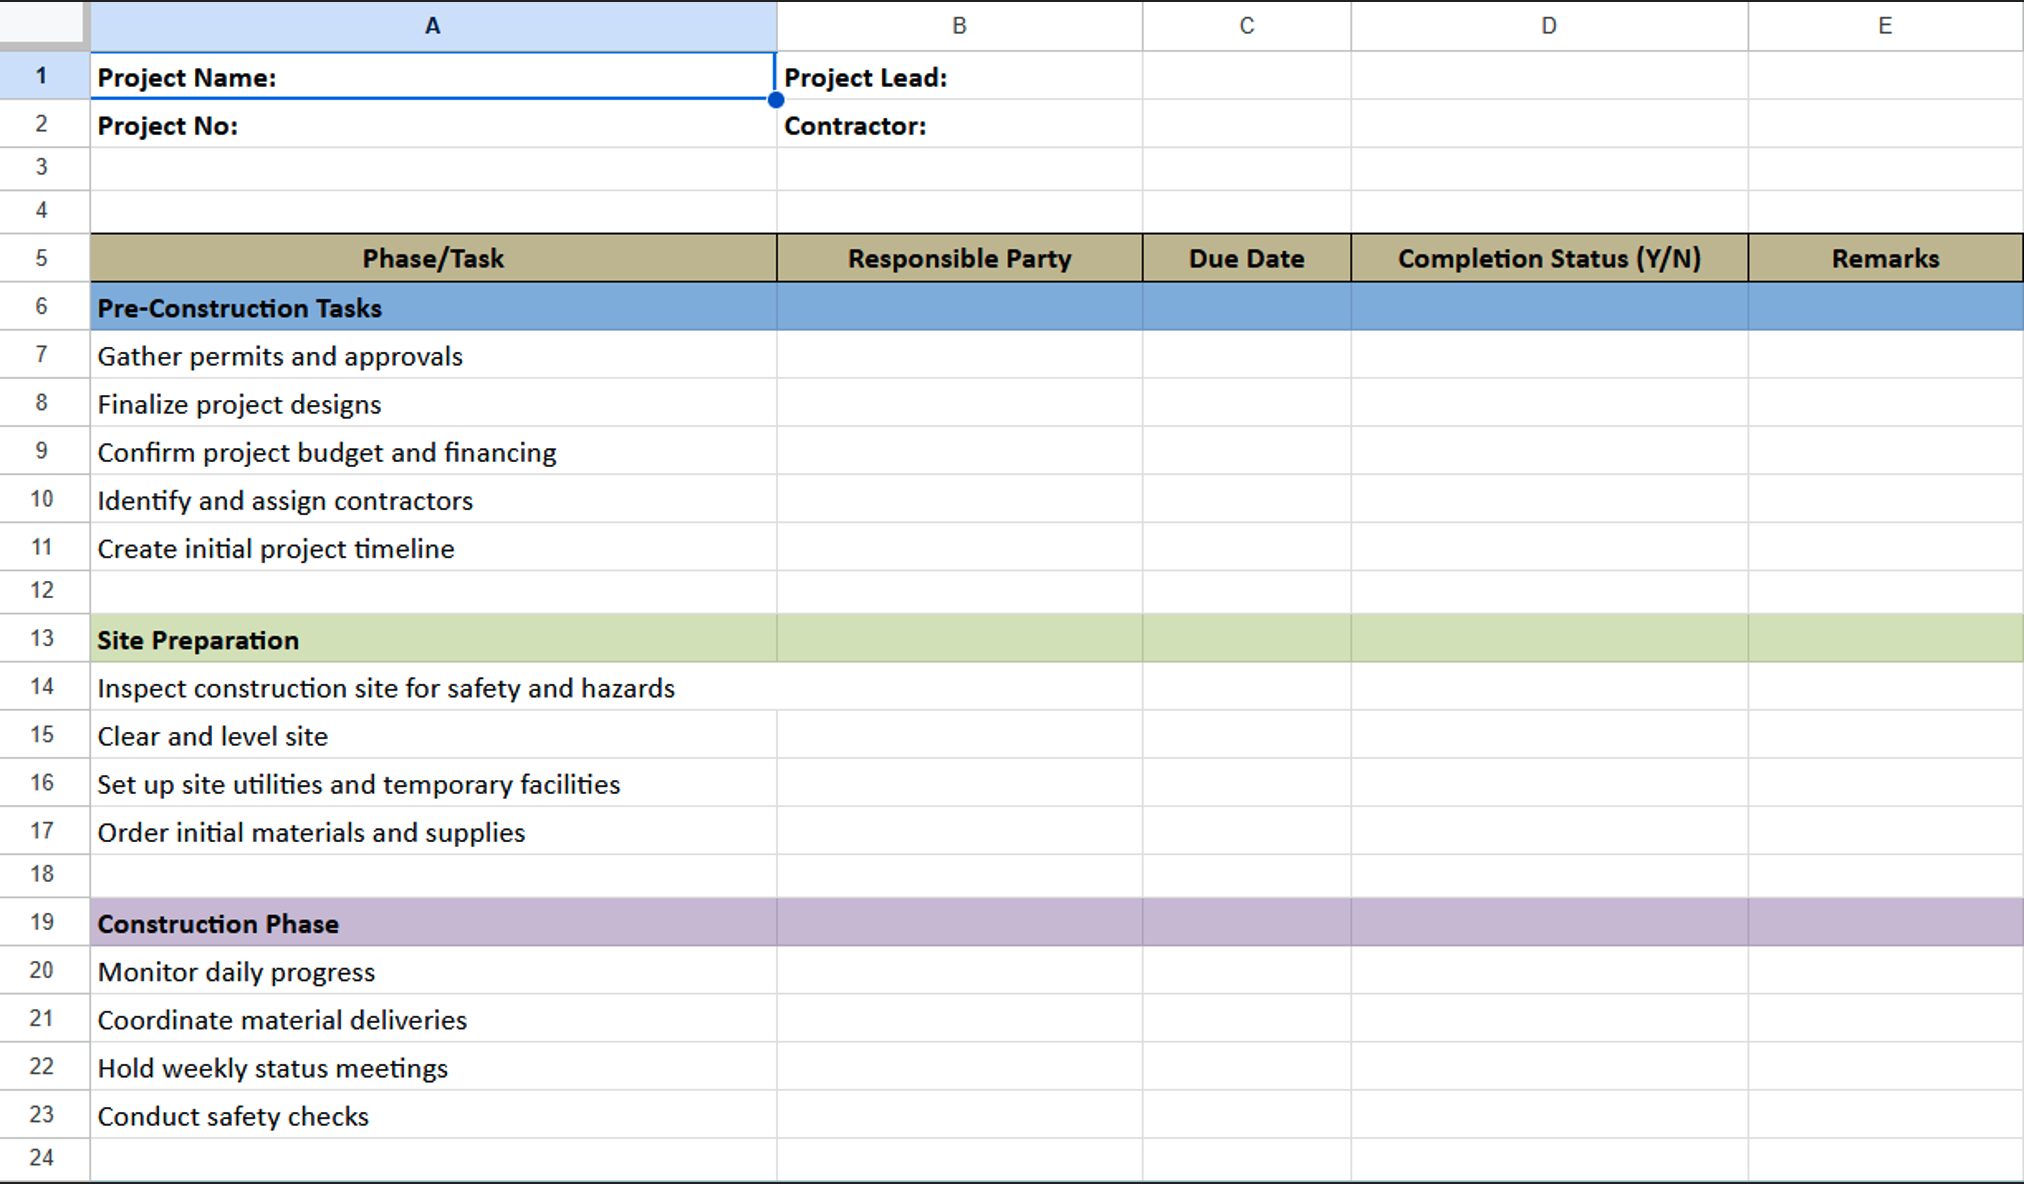Click 'Hold weekly status meetings' cell

coord(433,1067)
